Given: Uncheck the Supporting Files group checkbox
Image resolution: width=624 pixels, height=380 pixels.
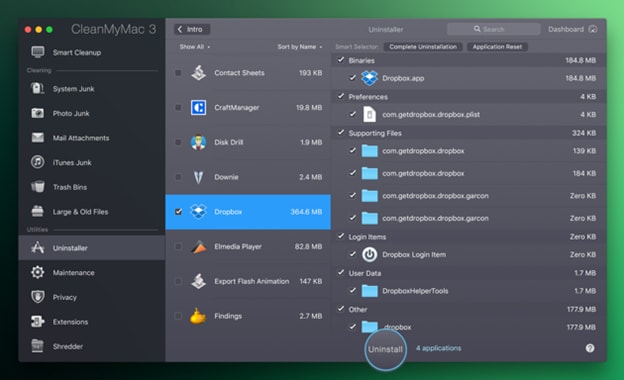Looking at the screenshot, I should pos(341,133).
